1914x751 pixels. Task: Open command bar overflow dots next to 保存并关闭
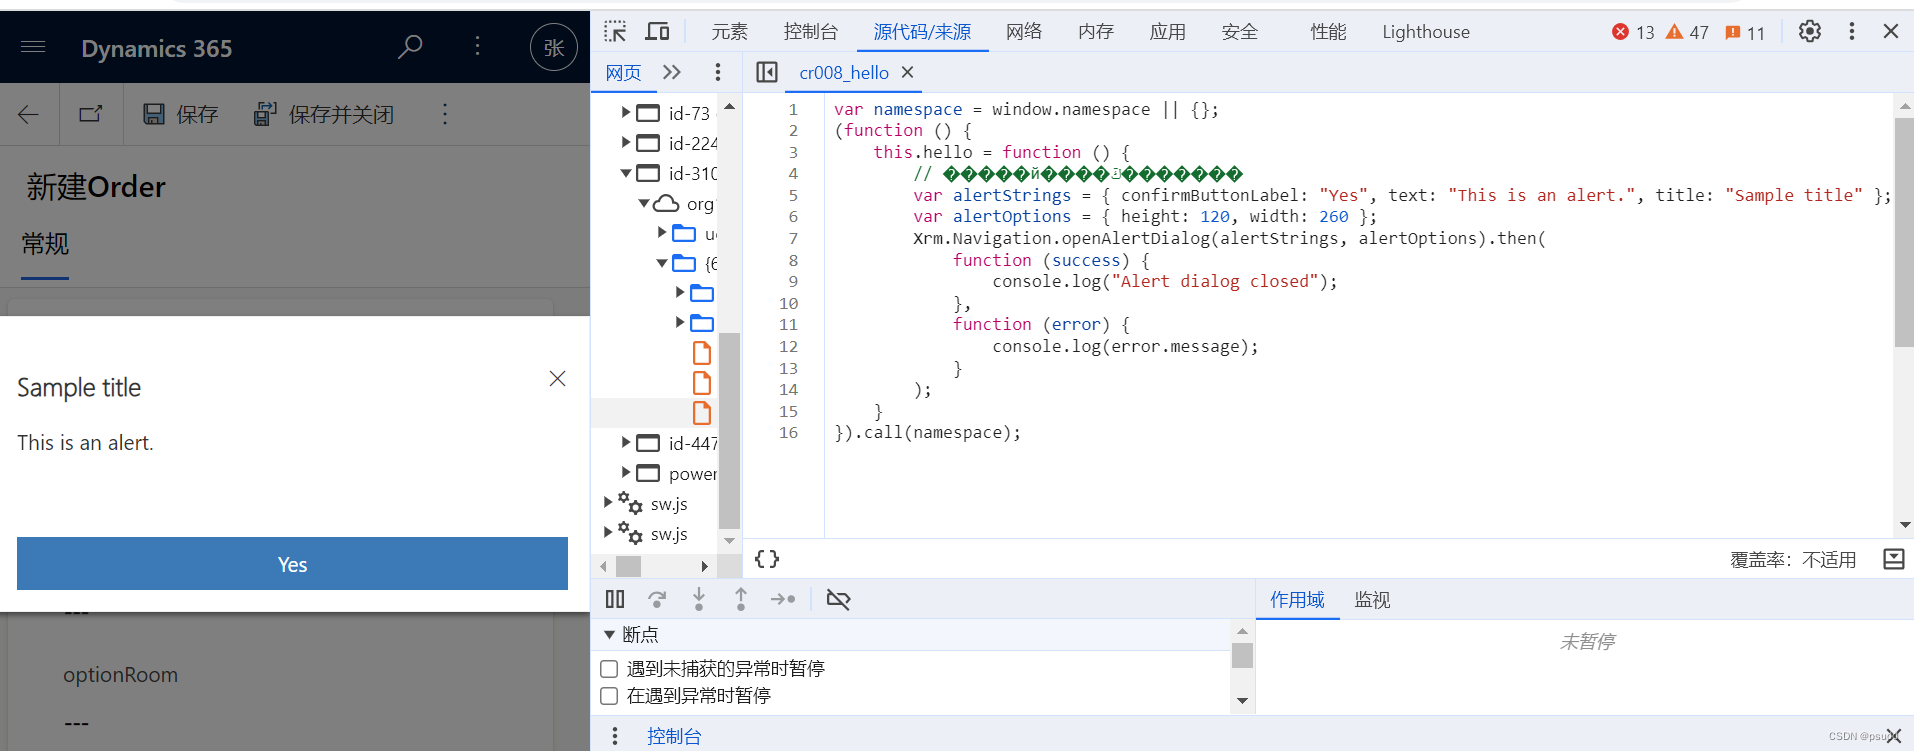point(445,114)
